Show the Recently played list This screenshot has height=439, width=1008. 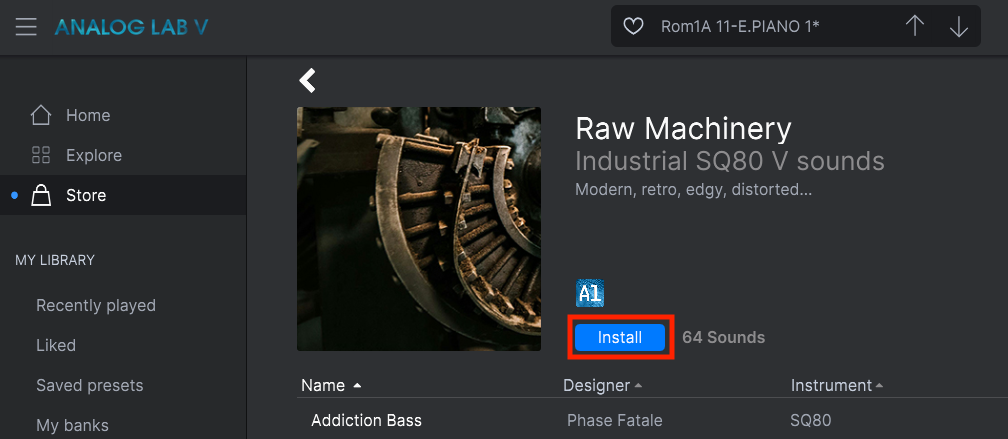pos(96,305)
